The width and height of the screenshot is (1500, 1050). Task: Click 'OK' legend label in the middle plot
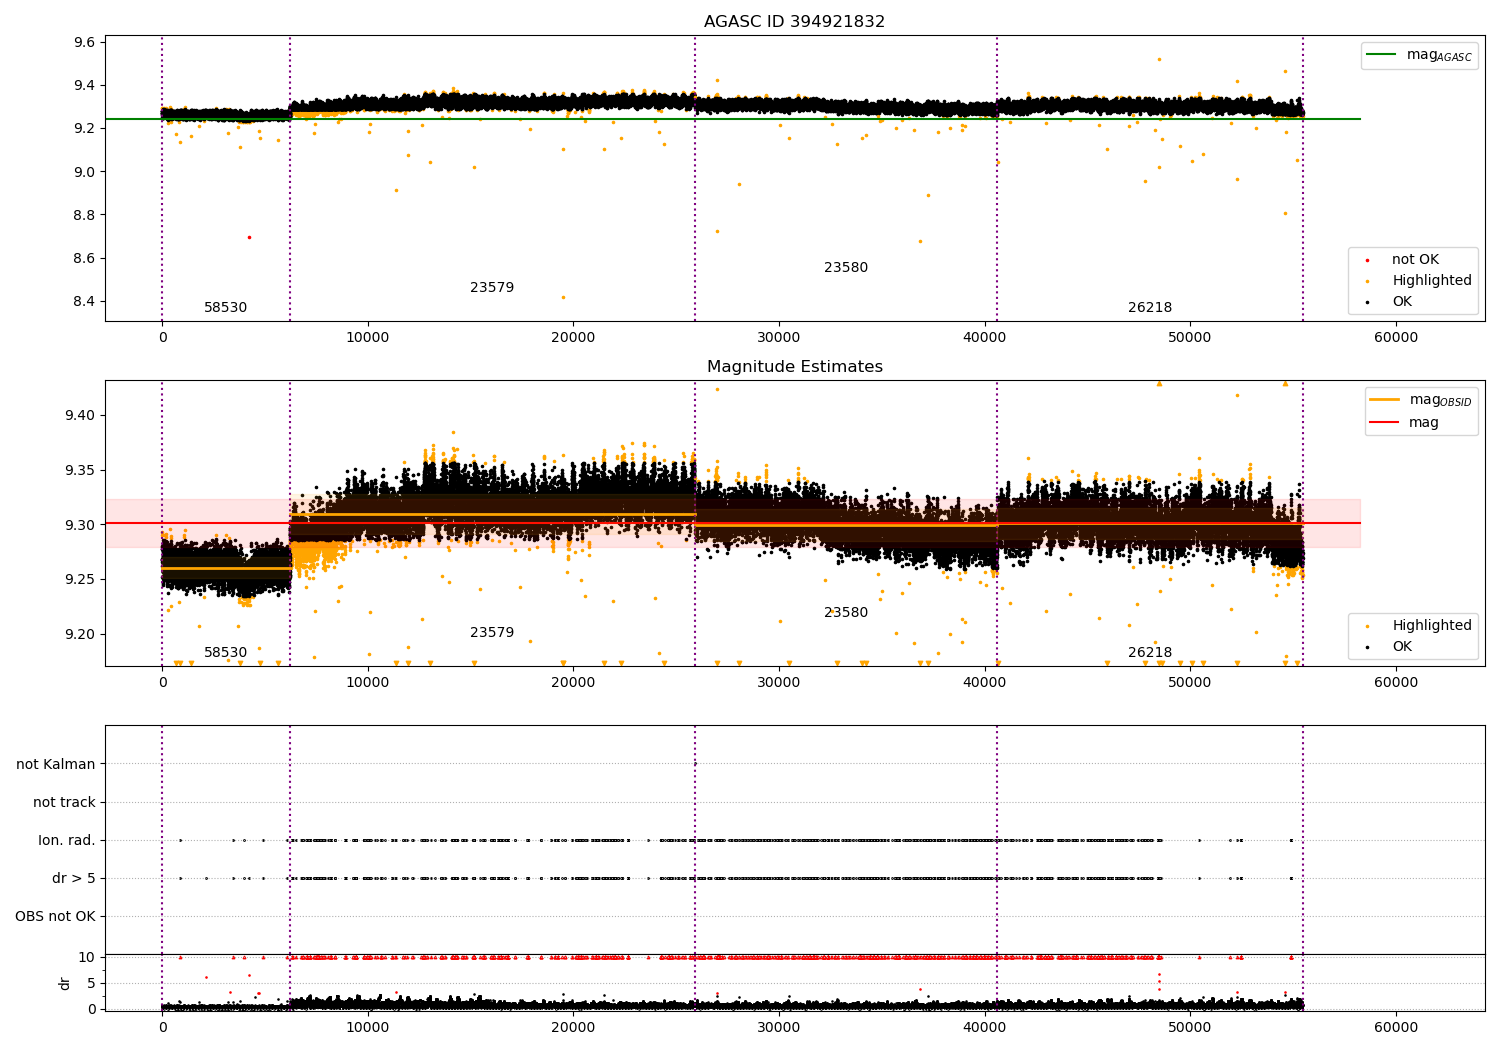[x=1402, y=647]
